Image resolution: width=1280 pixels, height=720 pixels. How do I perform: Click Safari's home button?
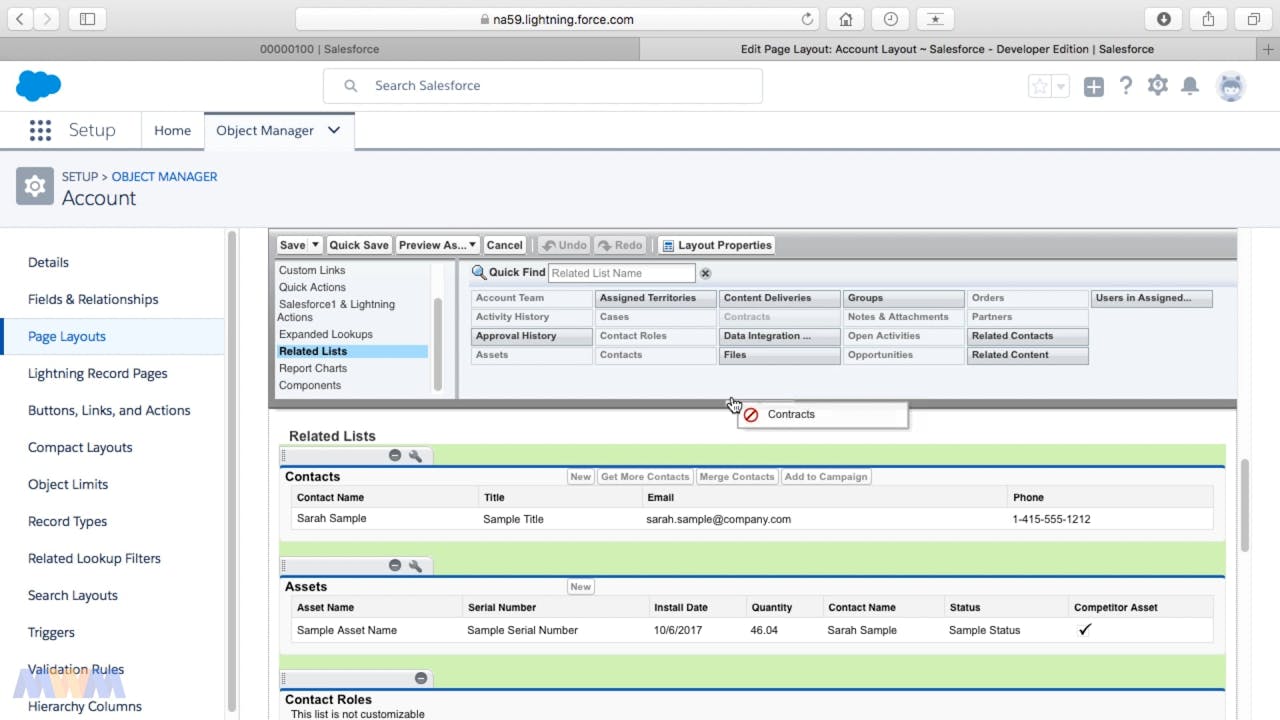point(846,19)
